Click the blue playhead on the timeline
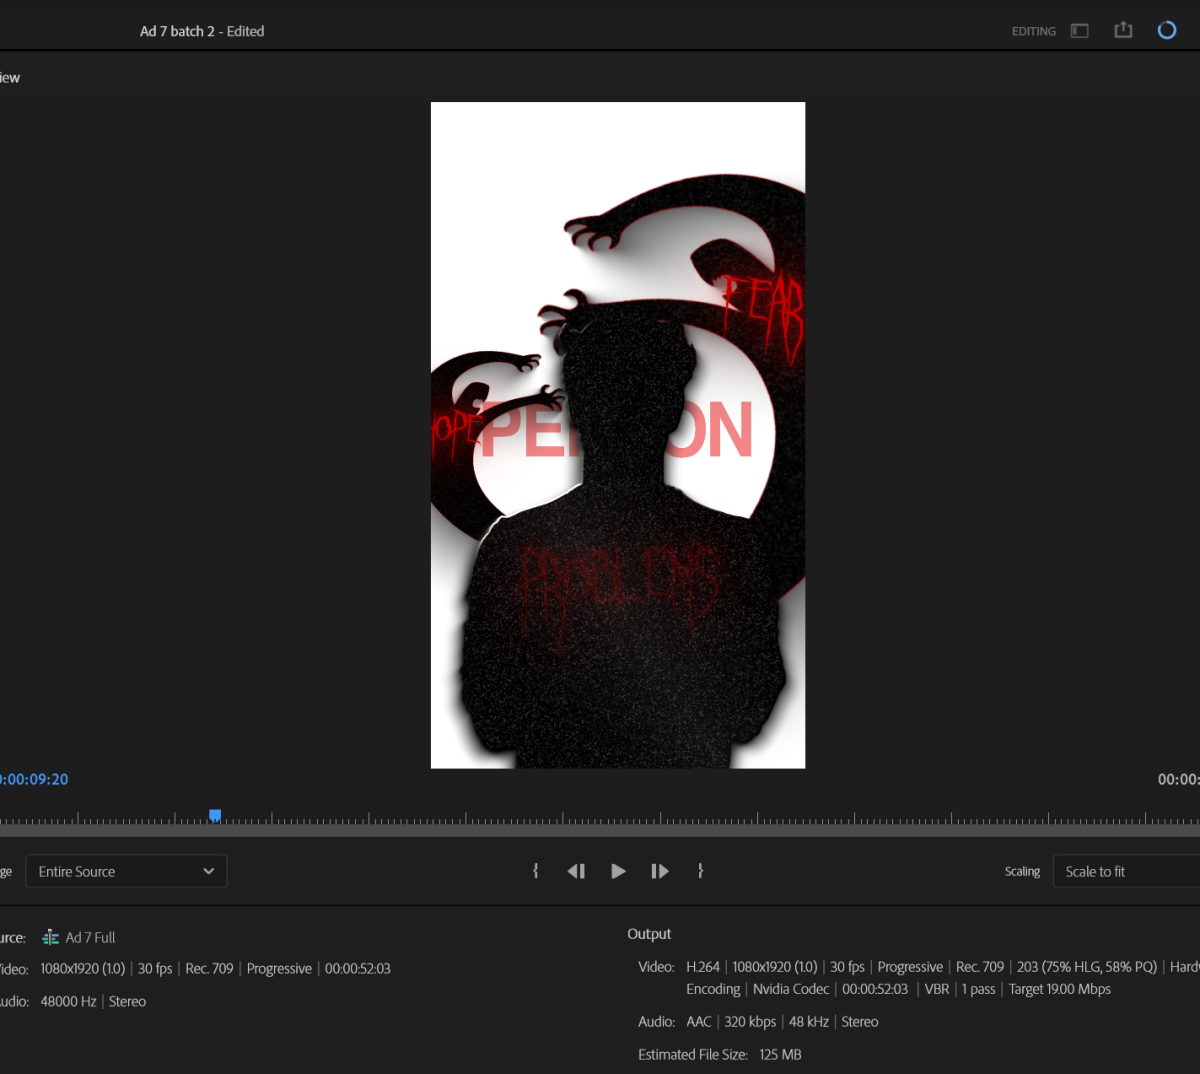Image resolution: width=1200 pixels, height=1074 pixels. pos(215,816)
